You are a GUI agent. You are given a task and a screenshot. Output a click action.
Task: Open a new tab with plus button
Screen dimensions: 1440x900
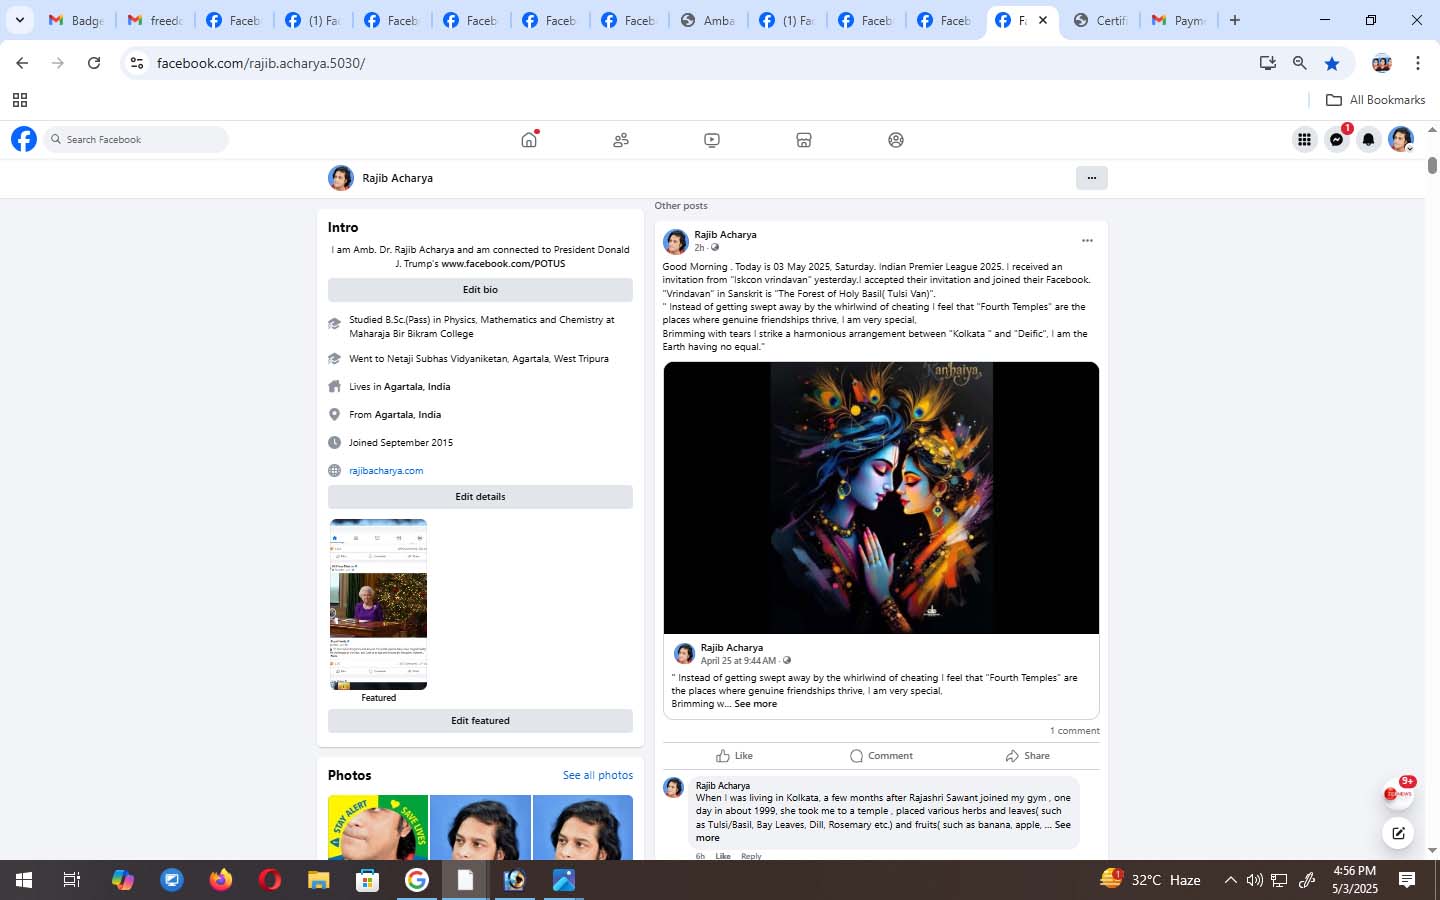1235,20
